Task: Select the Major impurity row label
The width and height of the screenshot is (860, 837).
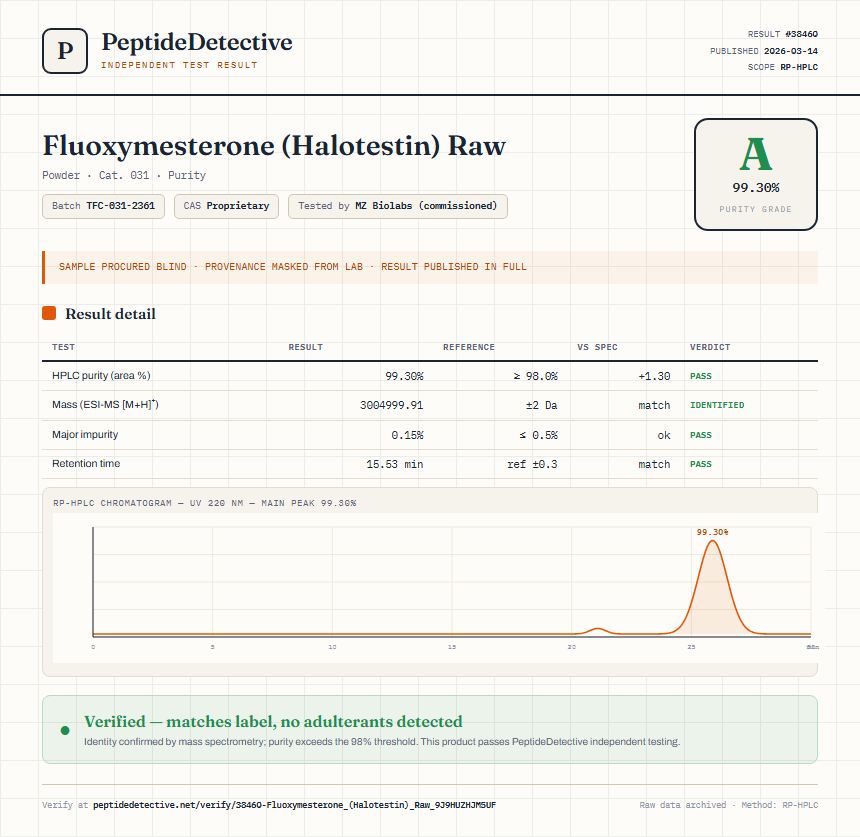Action: 85,434
